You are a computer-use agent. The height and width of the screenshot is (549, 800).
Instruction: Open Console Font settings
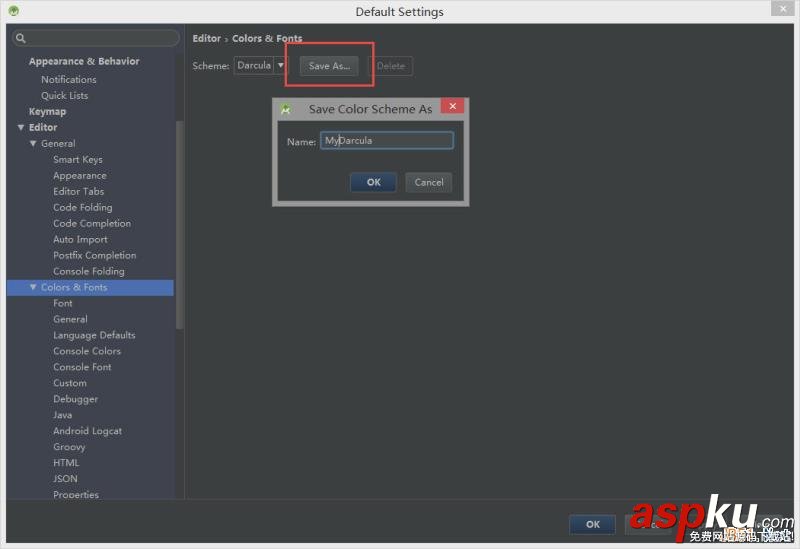pyautogui.click(x=82, y=367)
